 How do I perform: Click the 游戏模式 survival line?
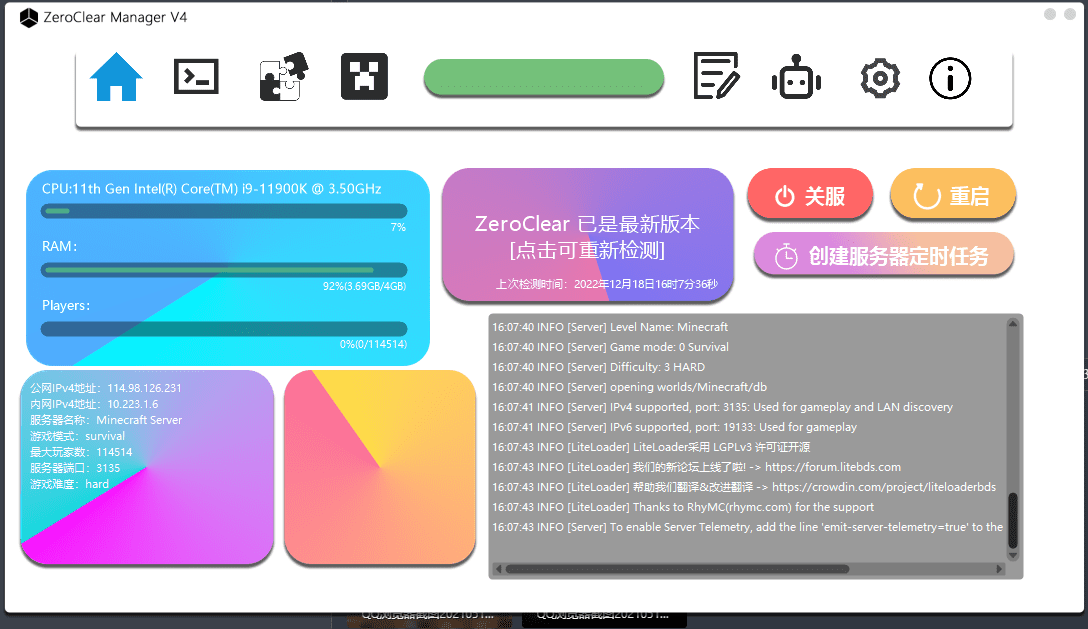click(78, 436)
